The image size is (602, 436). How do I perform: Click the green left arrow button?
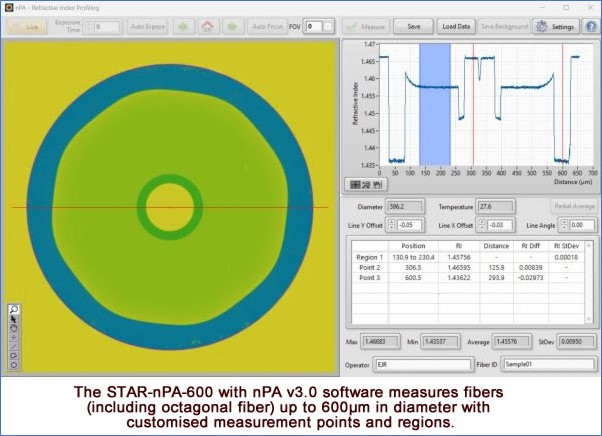click(x=183, y=26)
